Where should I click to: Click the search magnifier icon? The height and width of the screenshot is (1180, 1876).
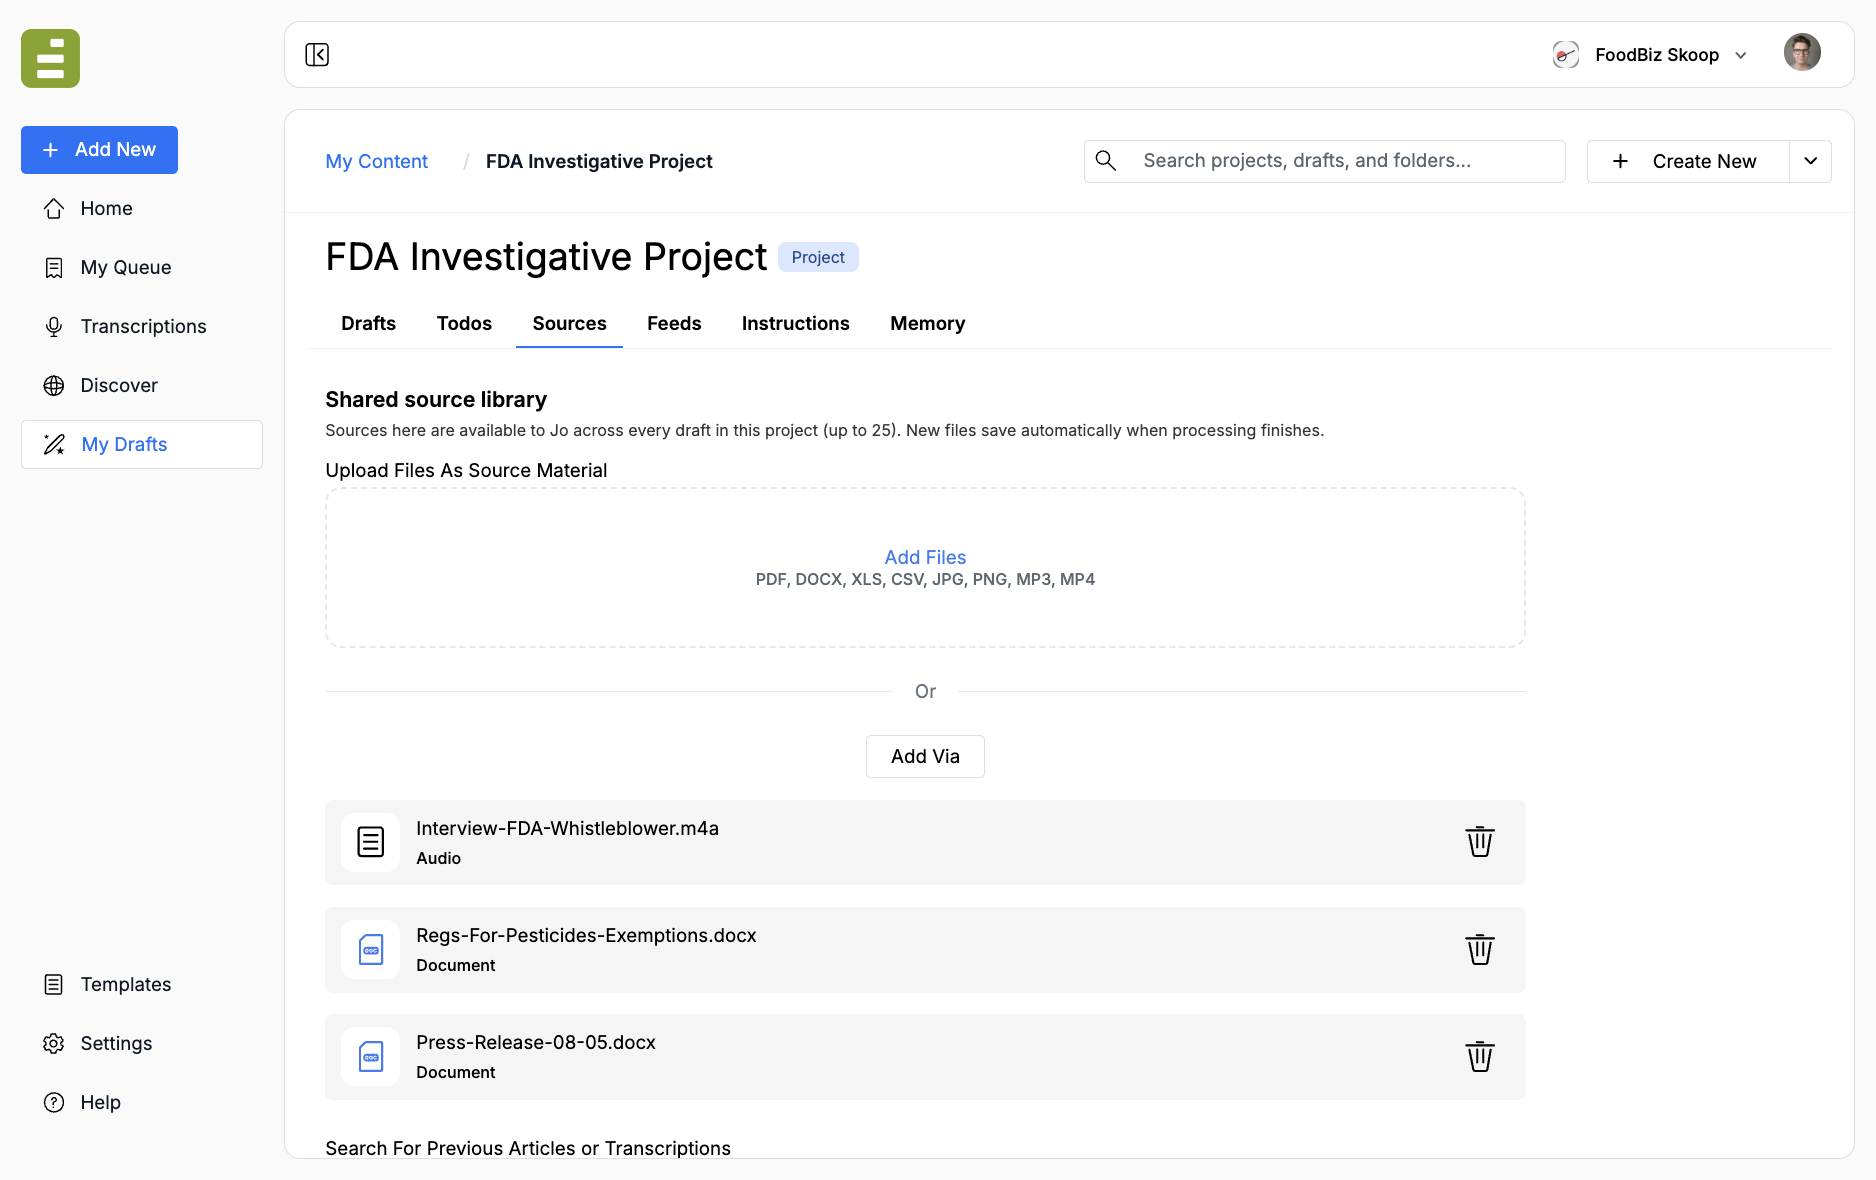pyautogui.click(x=1106, y=161)
